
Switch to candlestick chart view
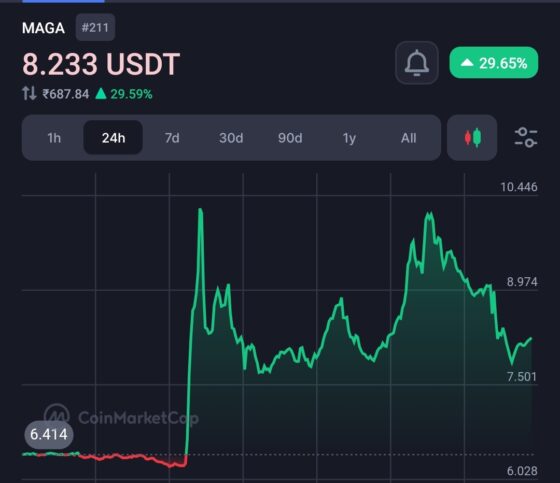point(472,138)
